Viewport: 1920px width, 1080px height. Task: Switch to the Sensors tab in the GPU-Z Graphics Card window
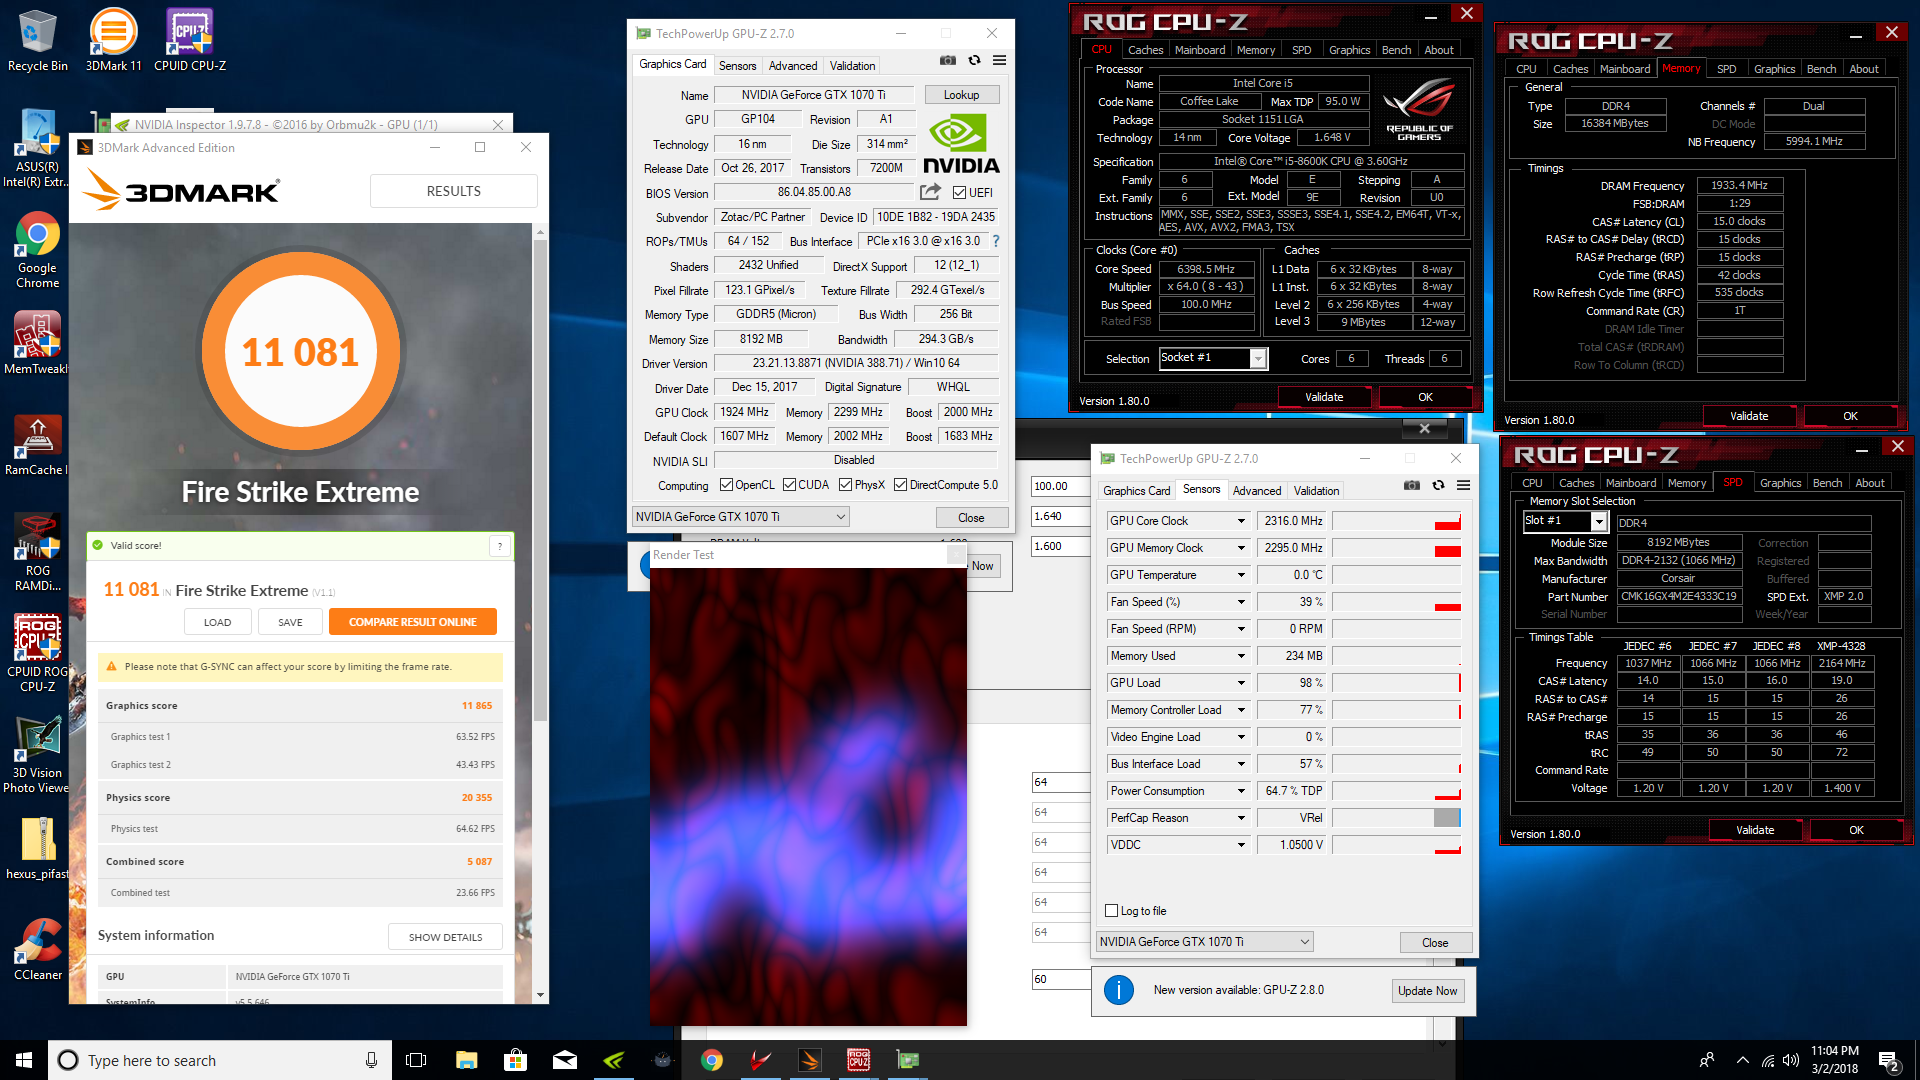(x=737, y=66)
